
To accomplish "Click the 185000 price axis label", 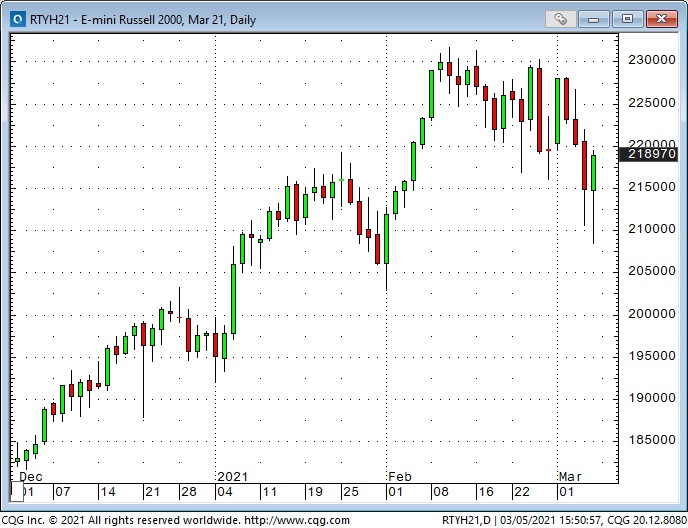I will point(652,440).
